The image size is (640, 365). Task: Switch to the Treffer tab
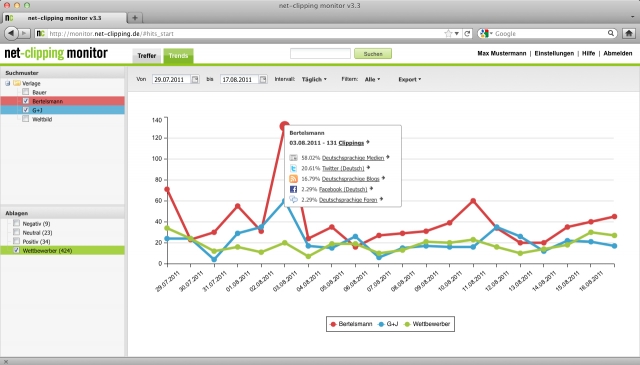coord(147,56)
